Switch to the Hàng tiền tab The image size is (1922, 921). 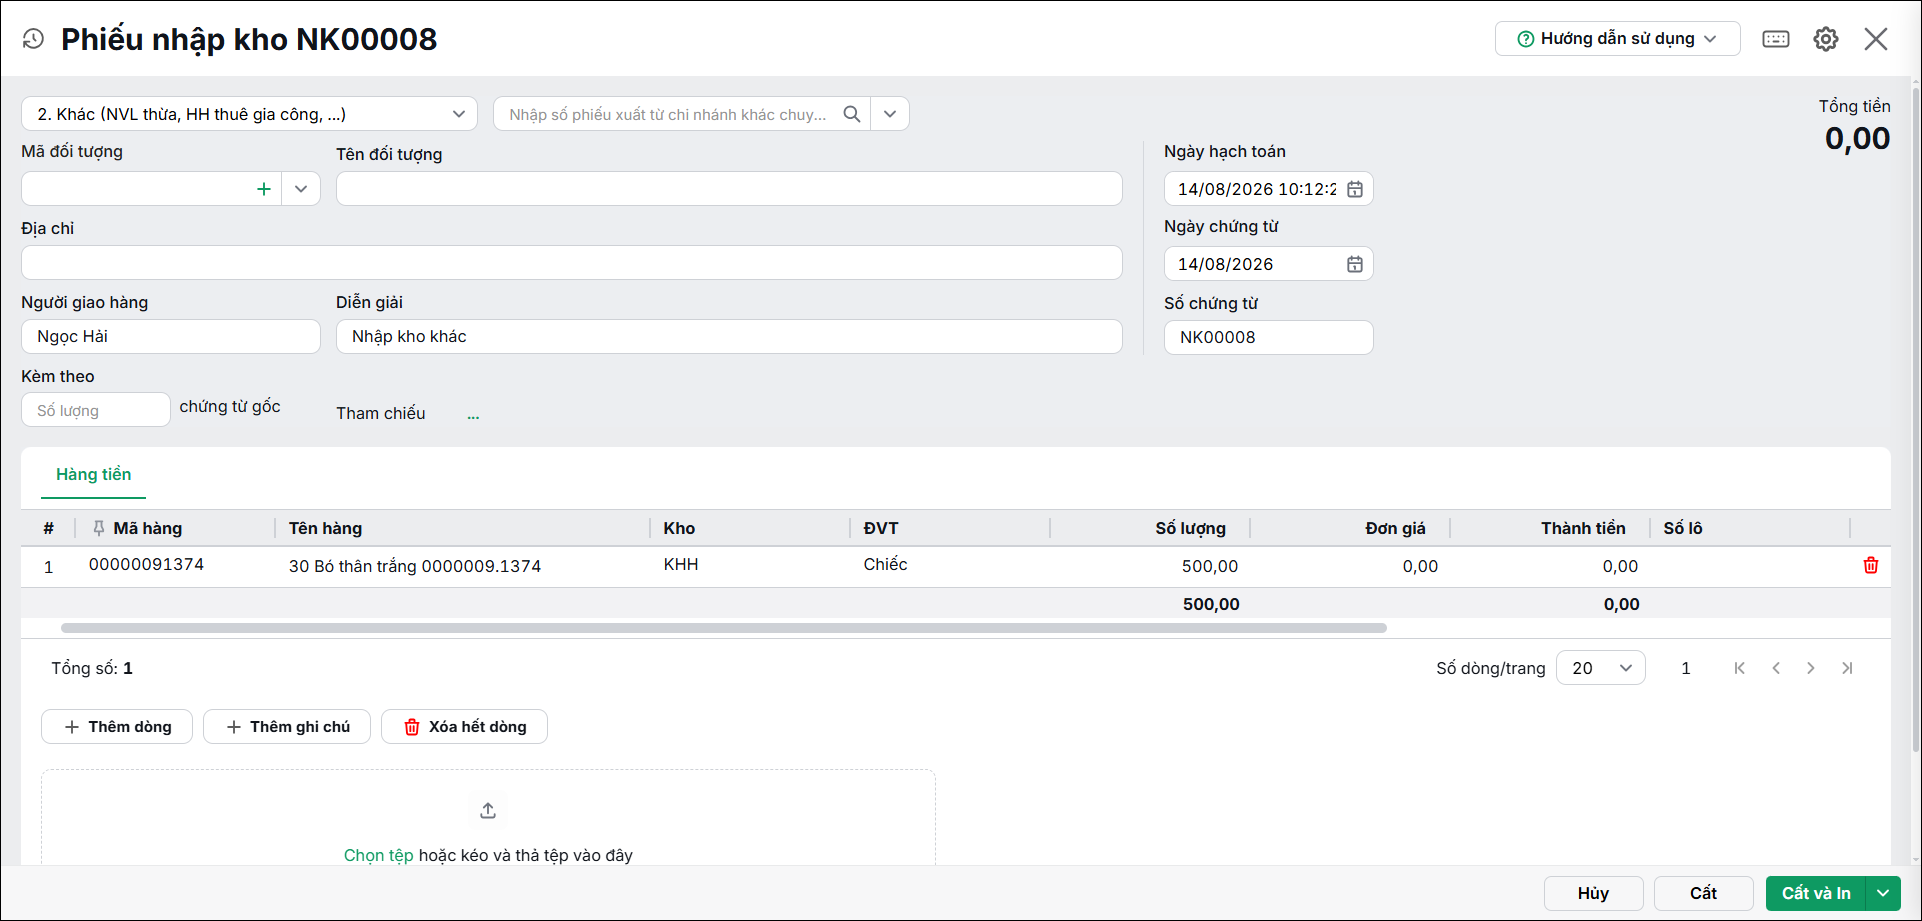[x=94, y=474]
